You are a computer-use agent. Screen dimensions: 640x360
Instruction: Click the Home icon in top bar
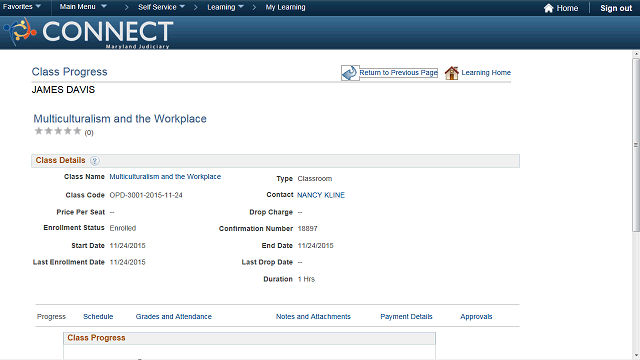(548, 8)
